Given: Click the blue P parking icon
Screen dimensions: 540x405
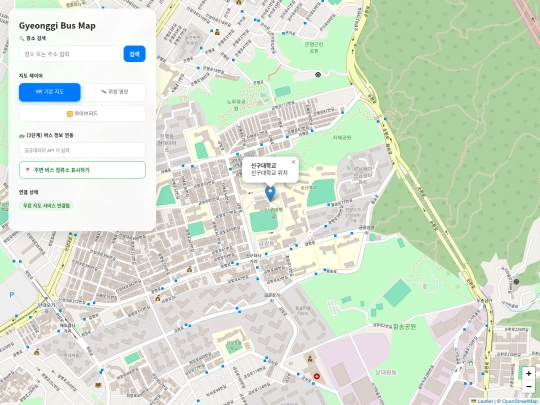Looking at the screenshot, I should (12, 295).
